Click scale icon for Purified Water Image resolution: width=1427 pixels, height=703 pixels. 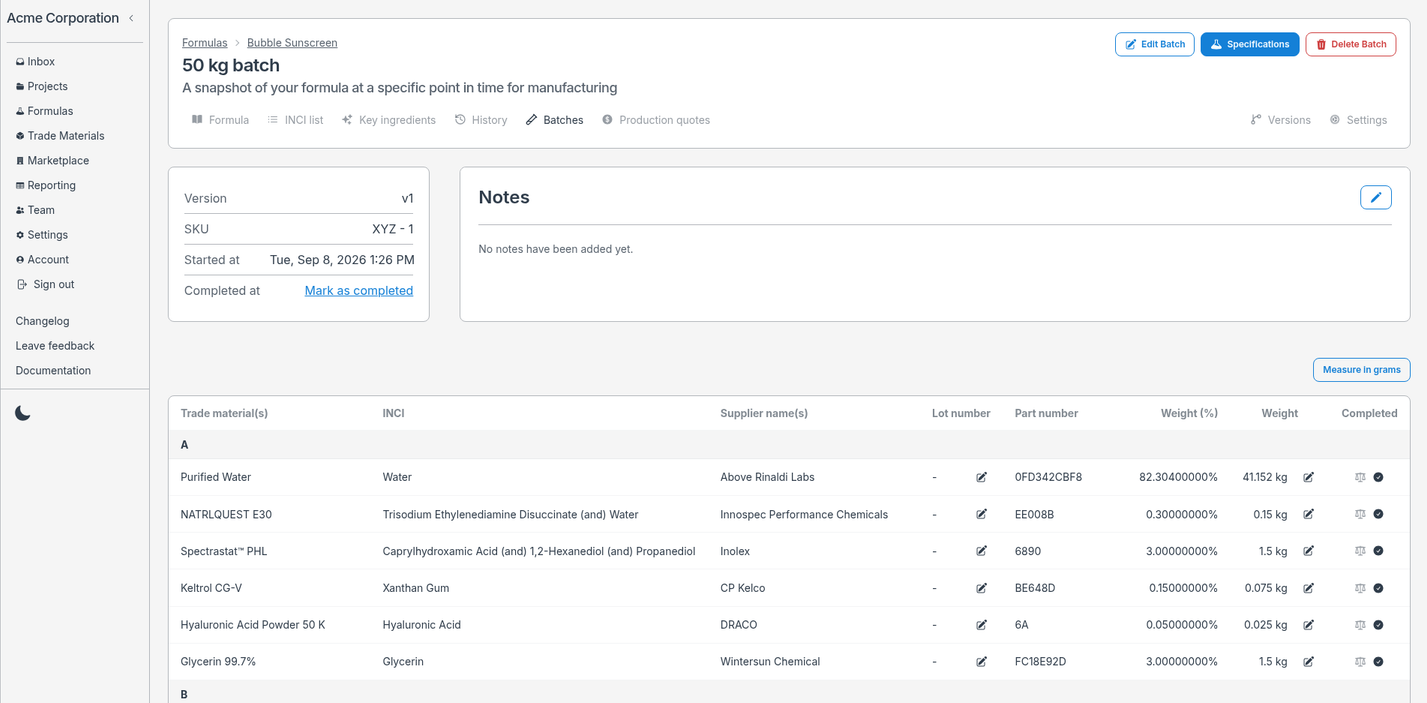(x=1360, y=477)
